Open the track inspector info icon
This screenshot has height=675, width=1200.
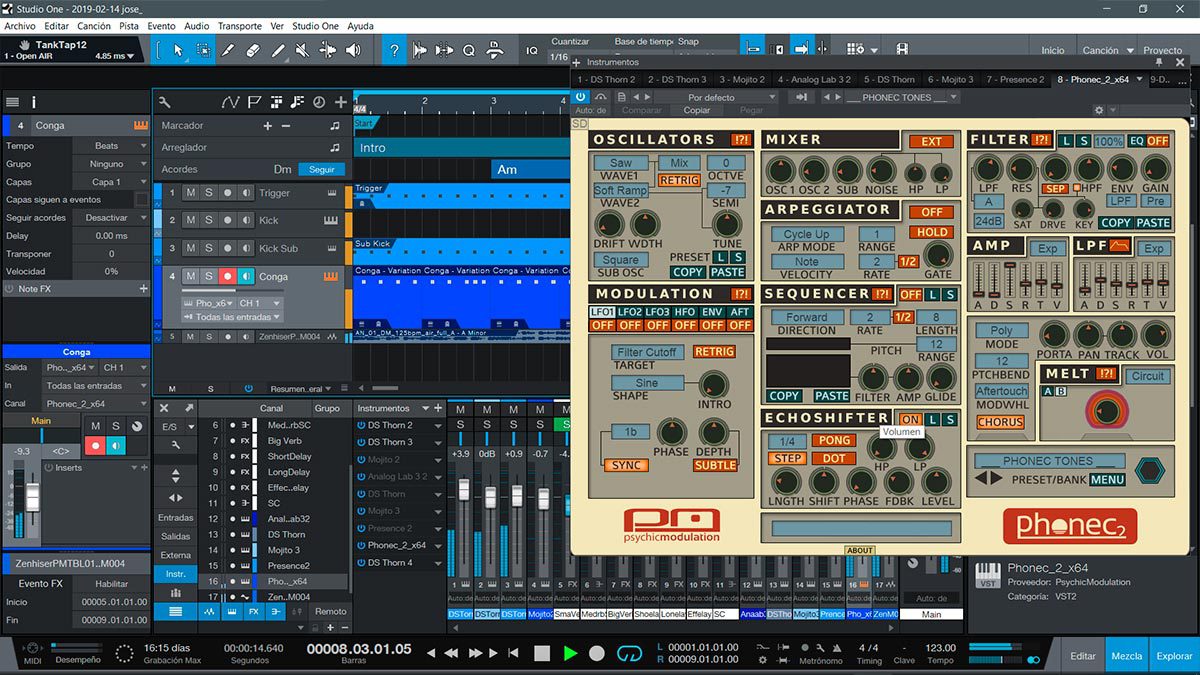(33, 101)
